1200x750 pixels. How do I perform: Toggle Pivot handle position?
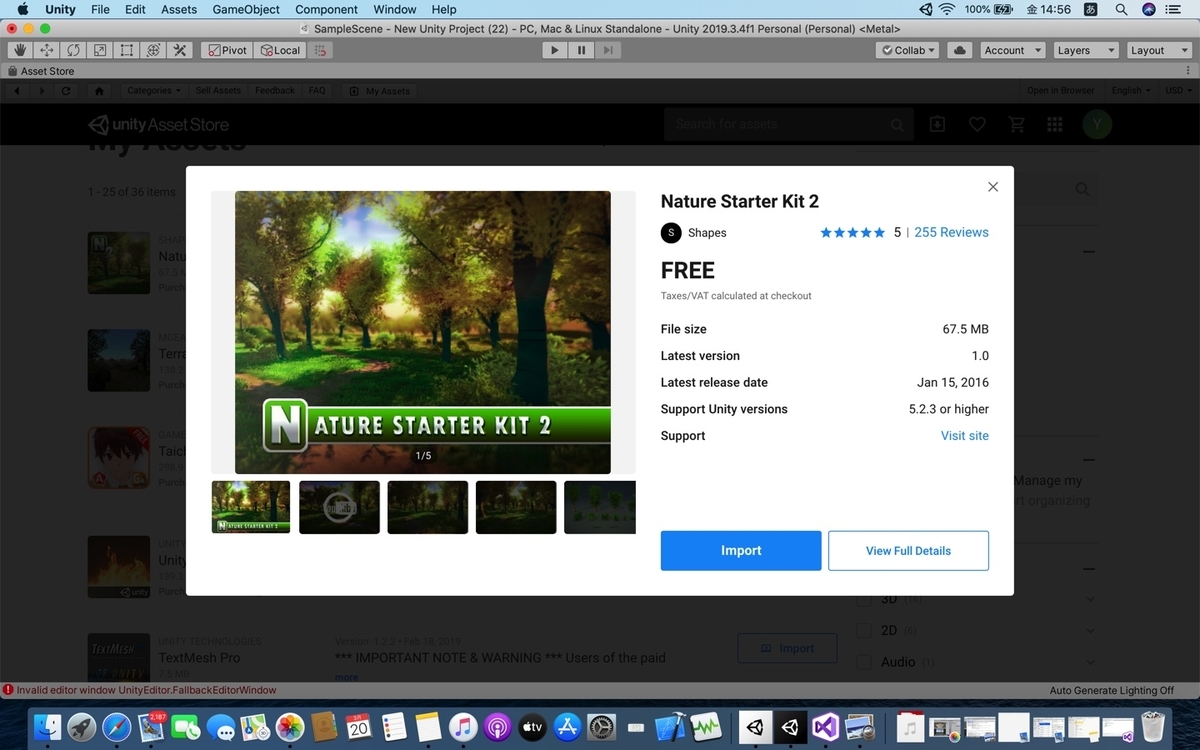point(226,50)
